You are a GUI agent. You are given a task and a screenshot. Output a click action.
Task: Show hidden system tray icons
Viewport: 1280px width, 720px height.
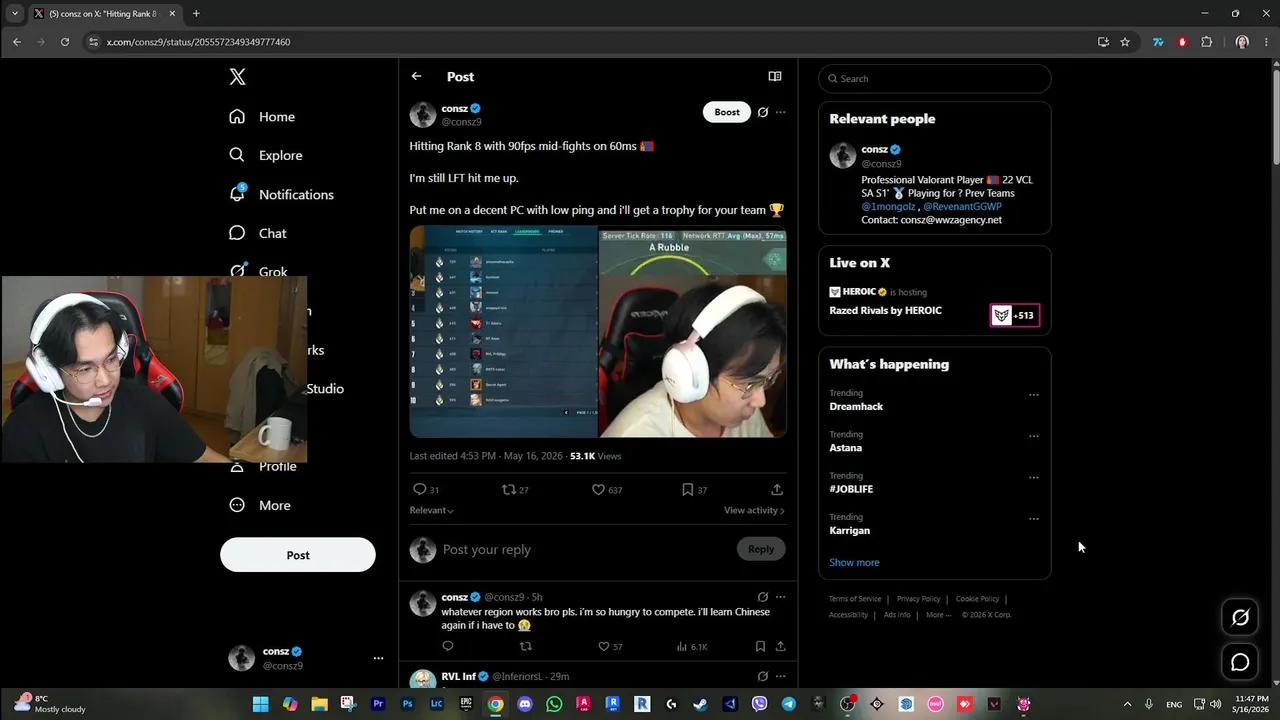pyautogui.click(x=1127, y=704)
